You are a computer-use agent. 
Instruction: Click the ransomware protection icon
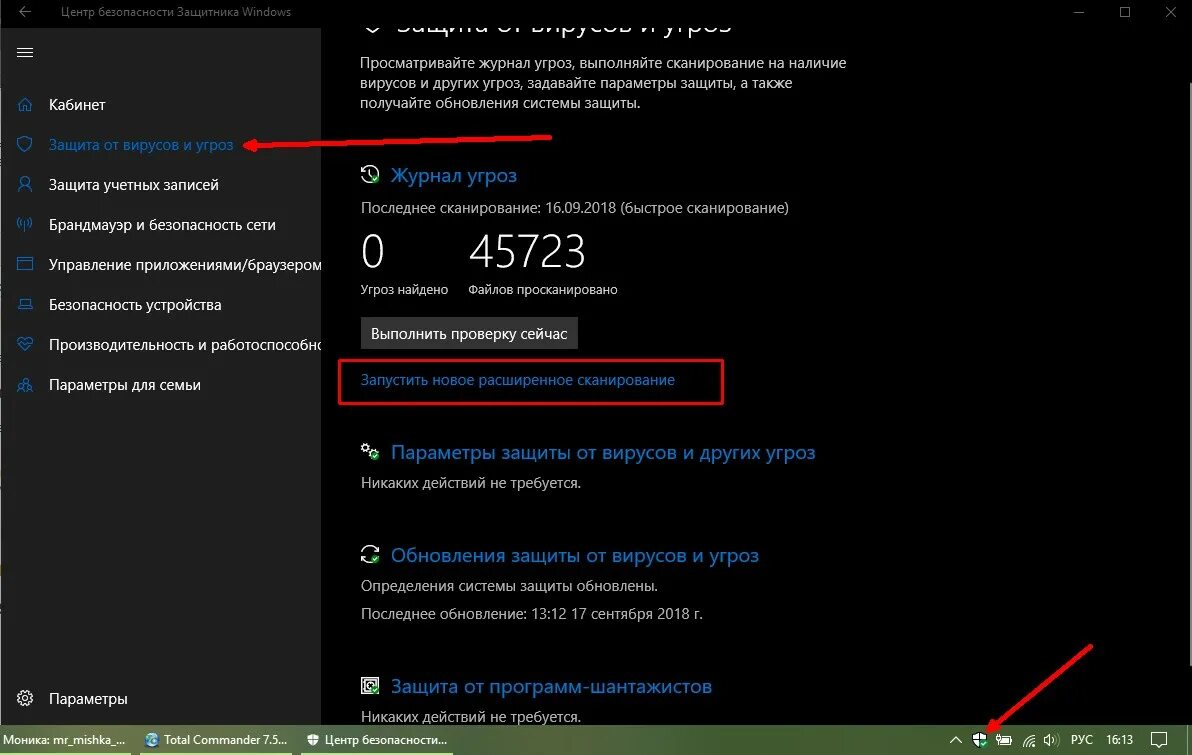(370, 686)
